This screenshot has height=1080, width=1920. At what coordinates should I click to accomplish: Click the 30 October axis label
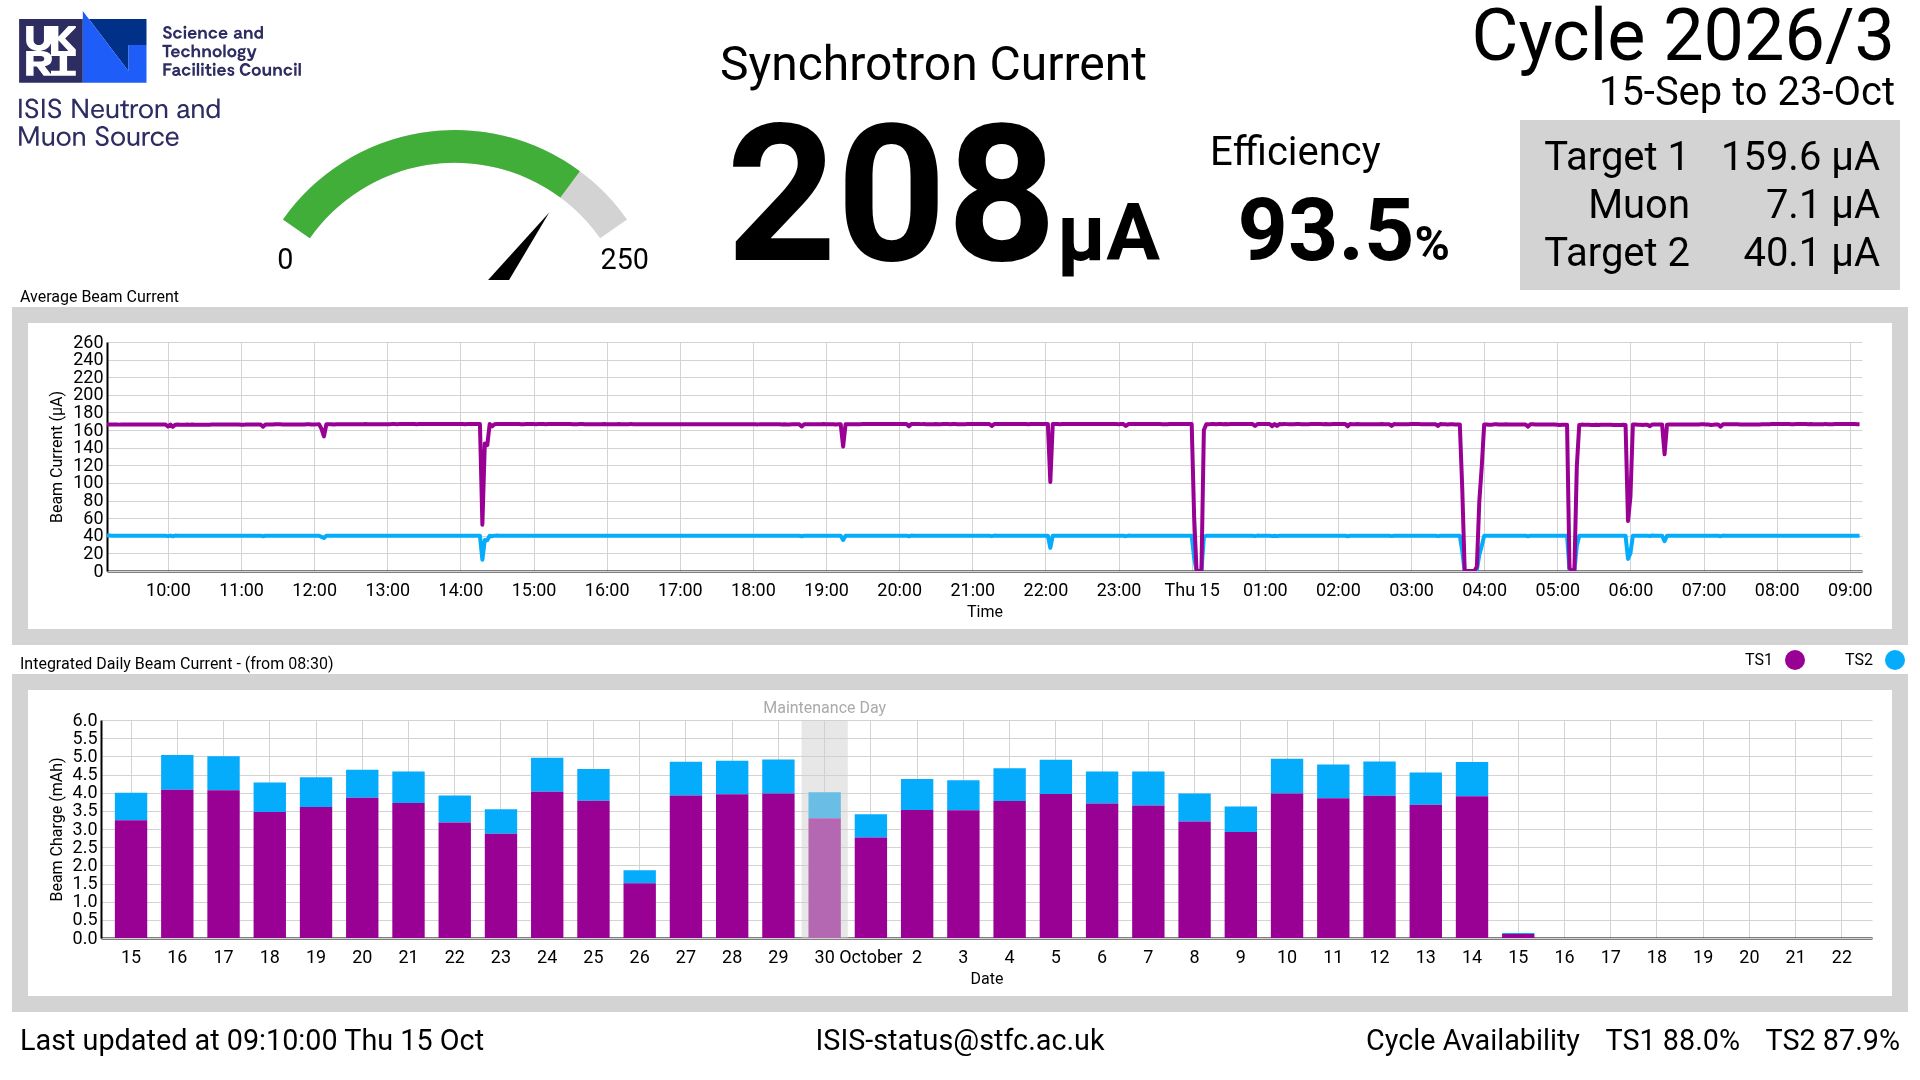click(x=858, y=957)
